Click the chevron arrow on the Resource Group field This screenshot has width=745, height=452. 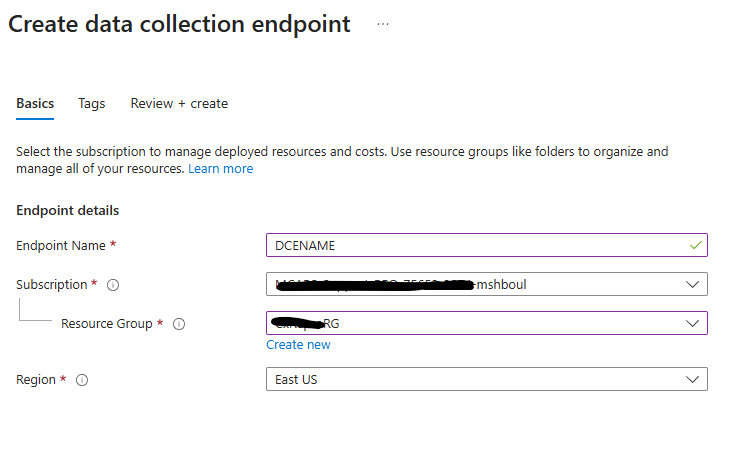[x=693, y=324]
